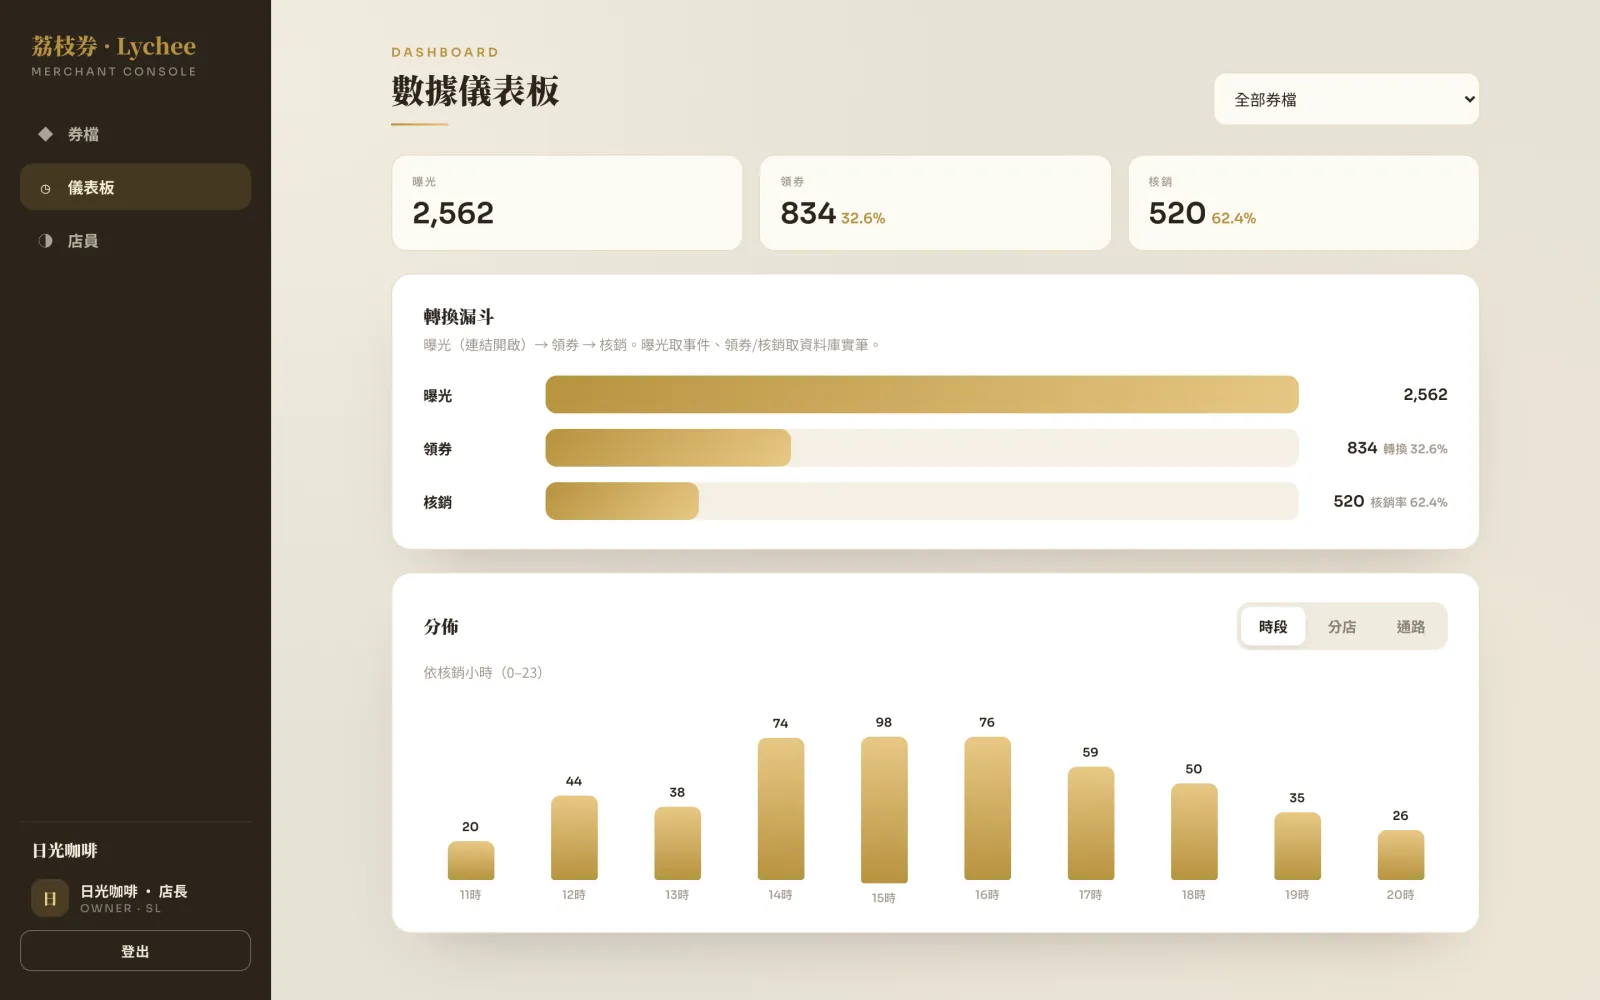Go to the 店員 sidebar page

[x=135, y=241]
